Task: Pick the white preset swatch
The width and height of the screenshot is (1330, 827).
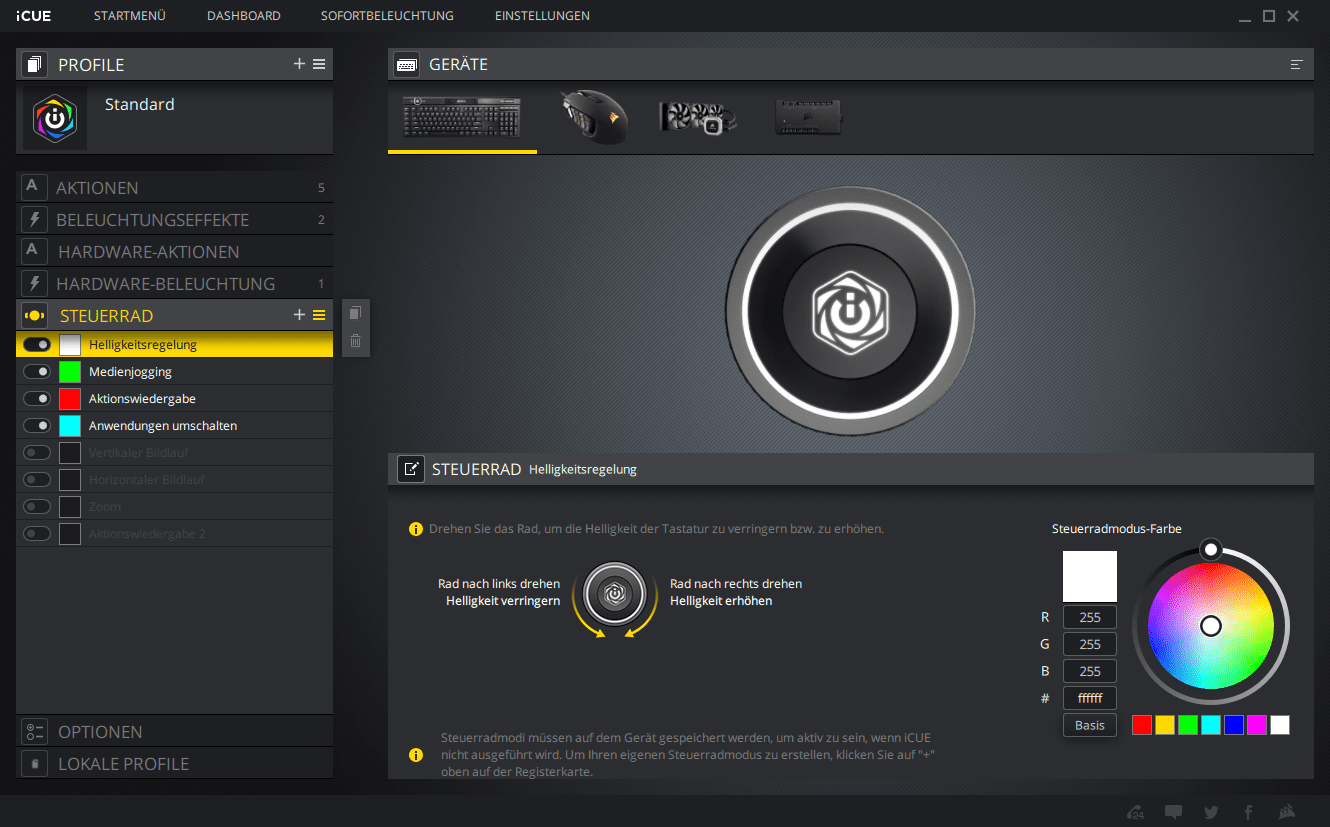Action: coord(1280,725)
